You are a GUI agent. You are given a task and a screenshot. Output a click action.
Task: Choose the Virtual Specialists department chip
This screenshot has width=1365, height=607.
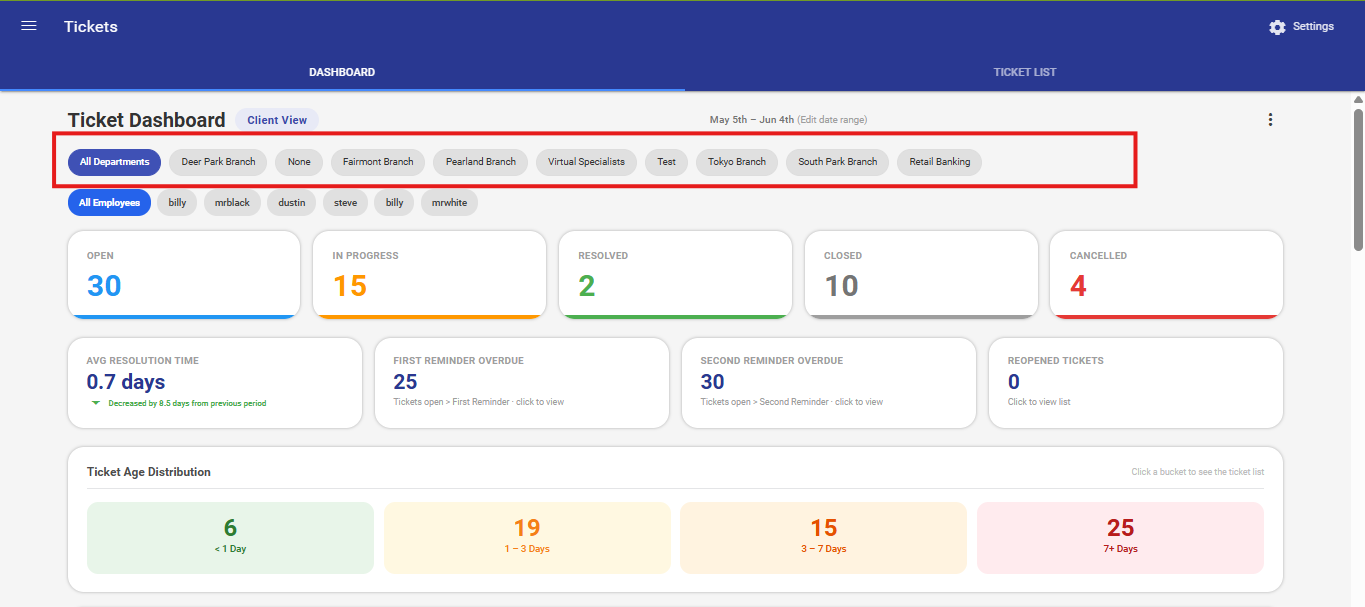point(586,162)
